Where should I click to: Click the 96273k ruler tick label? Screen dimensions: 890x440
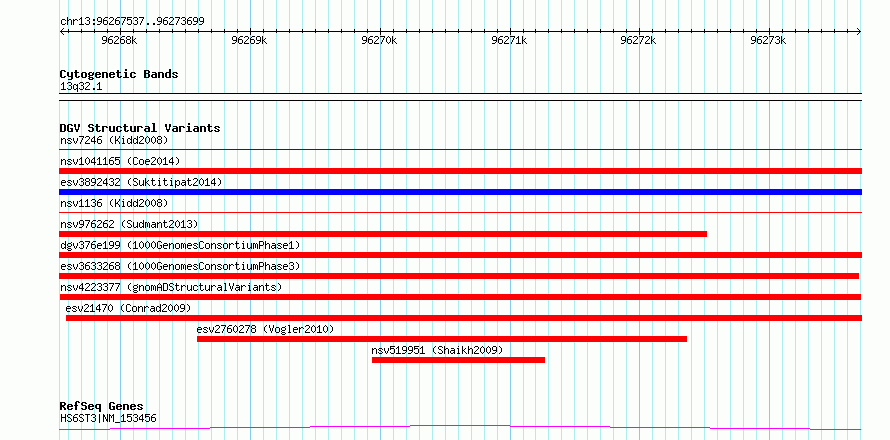coord(769,41)
